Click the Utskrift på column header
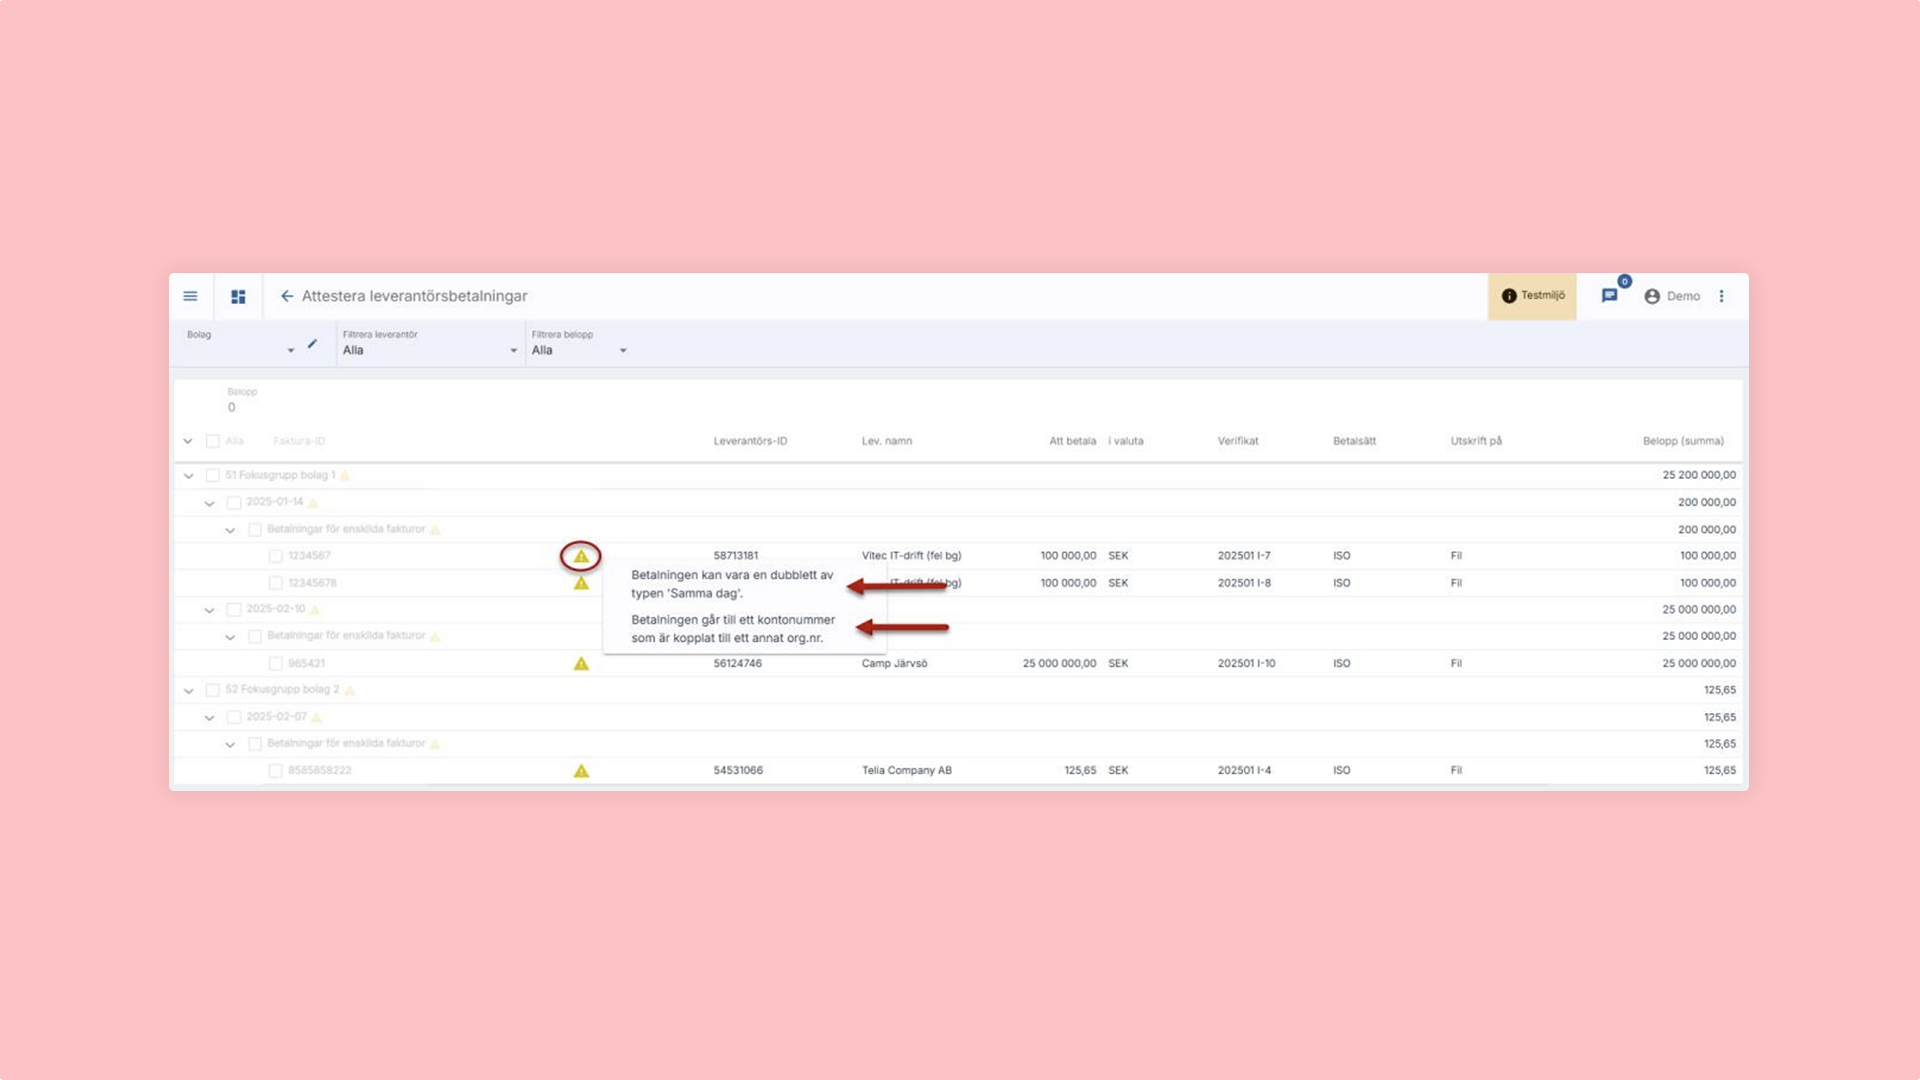This screenshot has height=1080, width=1920. coord(1476,441)
